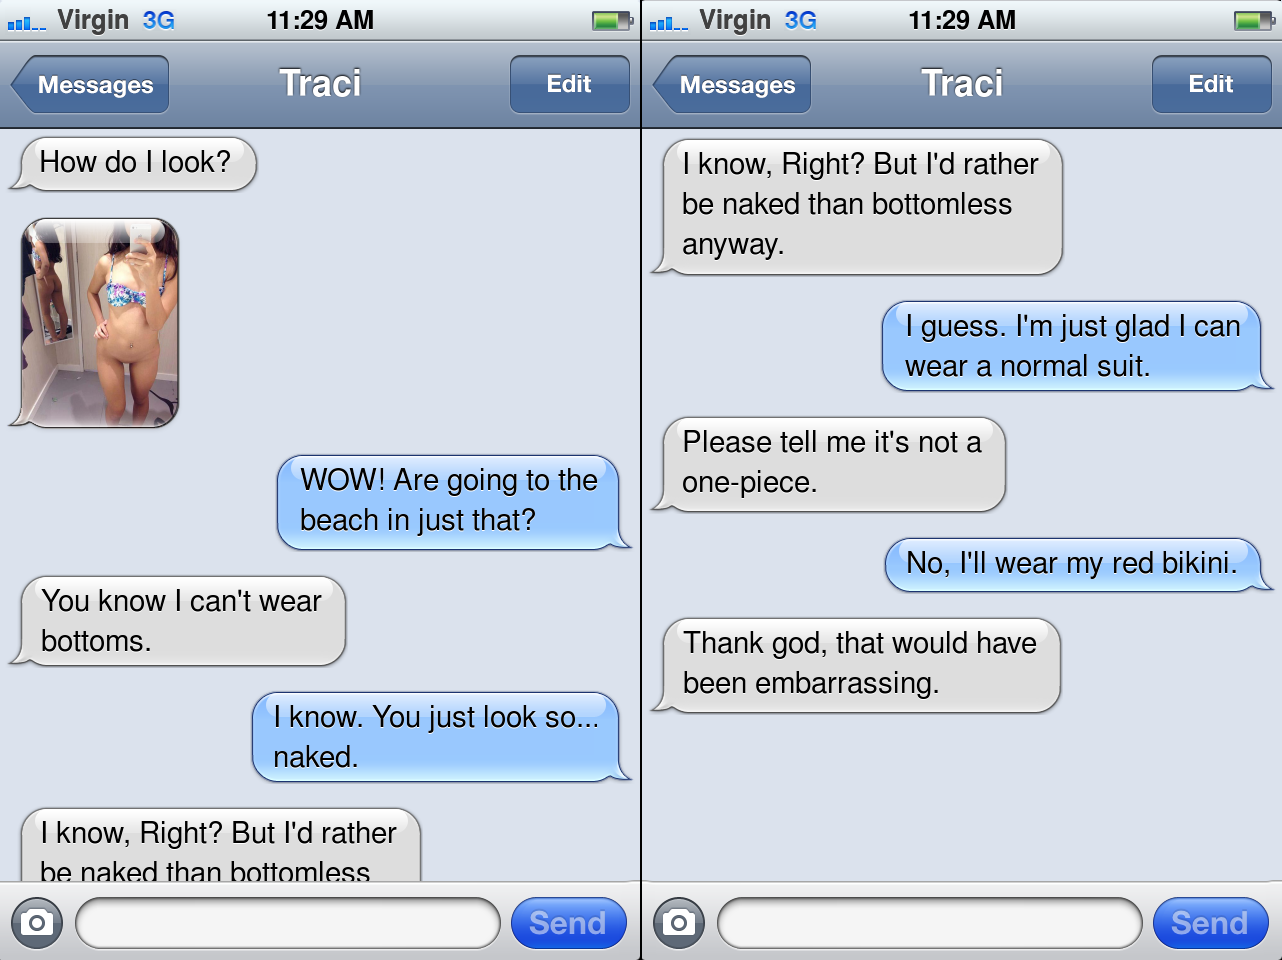Go back to Messages on left screen
The height and width of the screenshot is (960, 1282).
pyautogui.click(x=90, y=85)
